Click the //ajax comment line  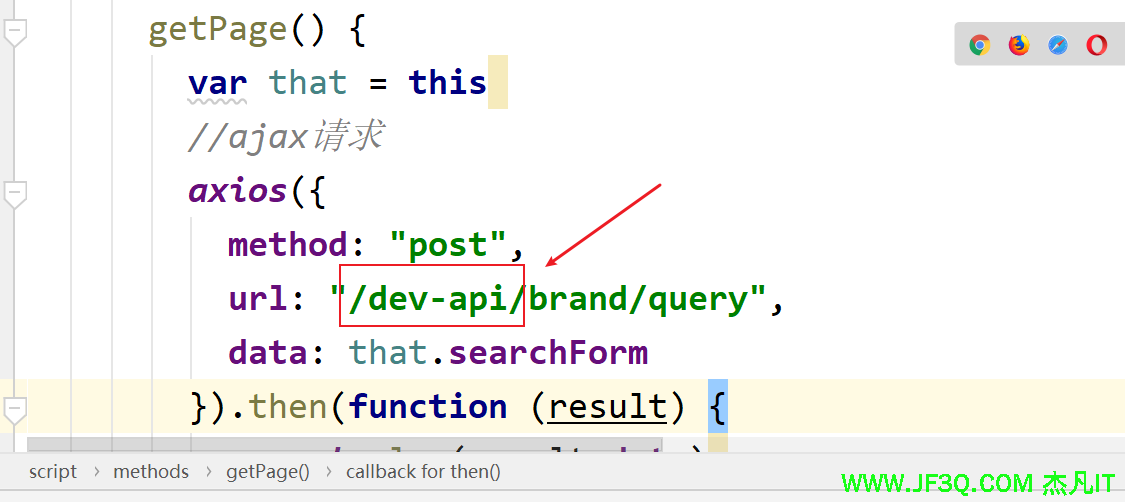pos(285,137)
